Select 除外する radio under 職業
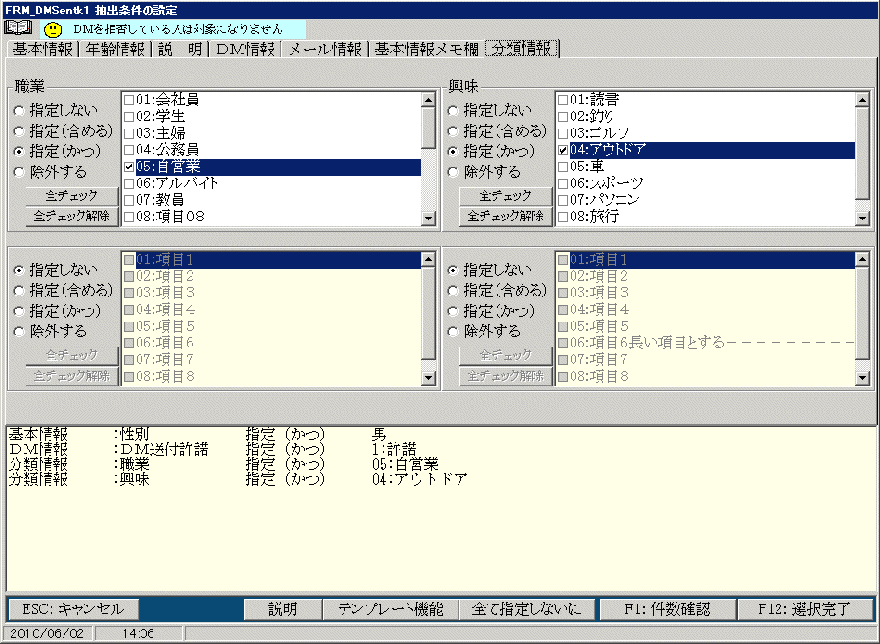This screenshot has width=880, height=644. (20, 172)
